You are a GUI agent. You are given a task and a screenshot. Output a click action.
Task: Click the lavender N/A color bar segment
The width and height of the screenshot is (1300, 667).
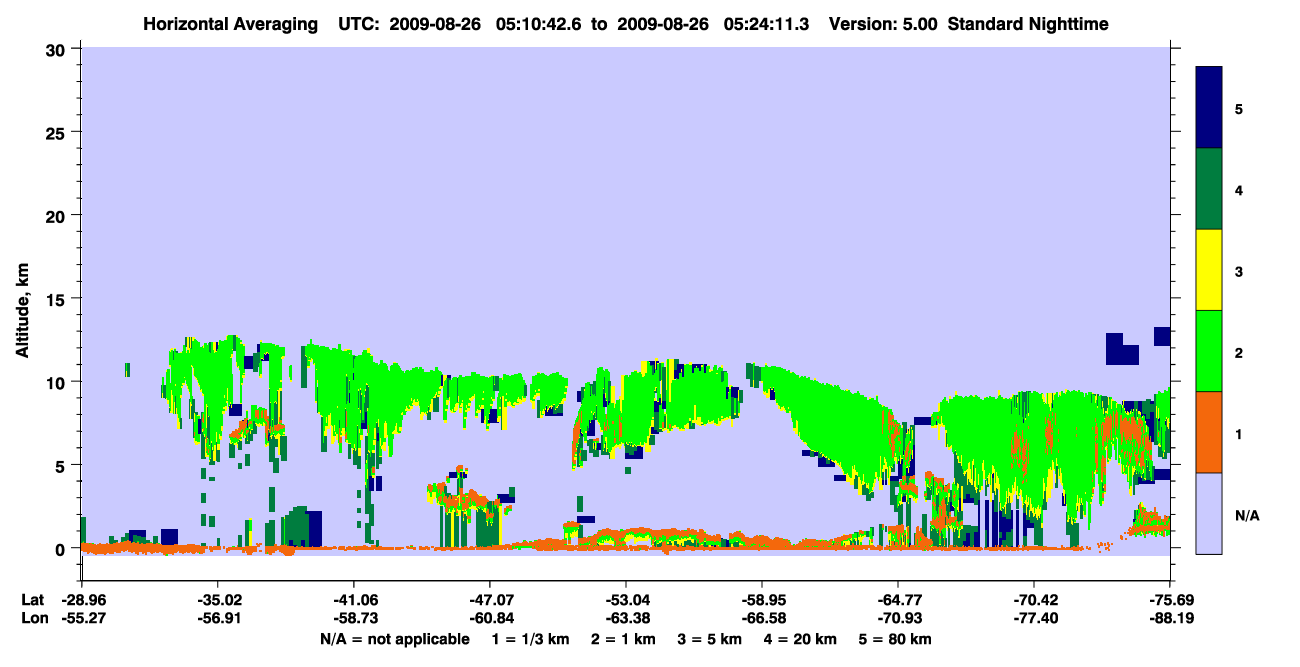pos(1209,513)
